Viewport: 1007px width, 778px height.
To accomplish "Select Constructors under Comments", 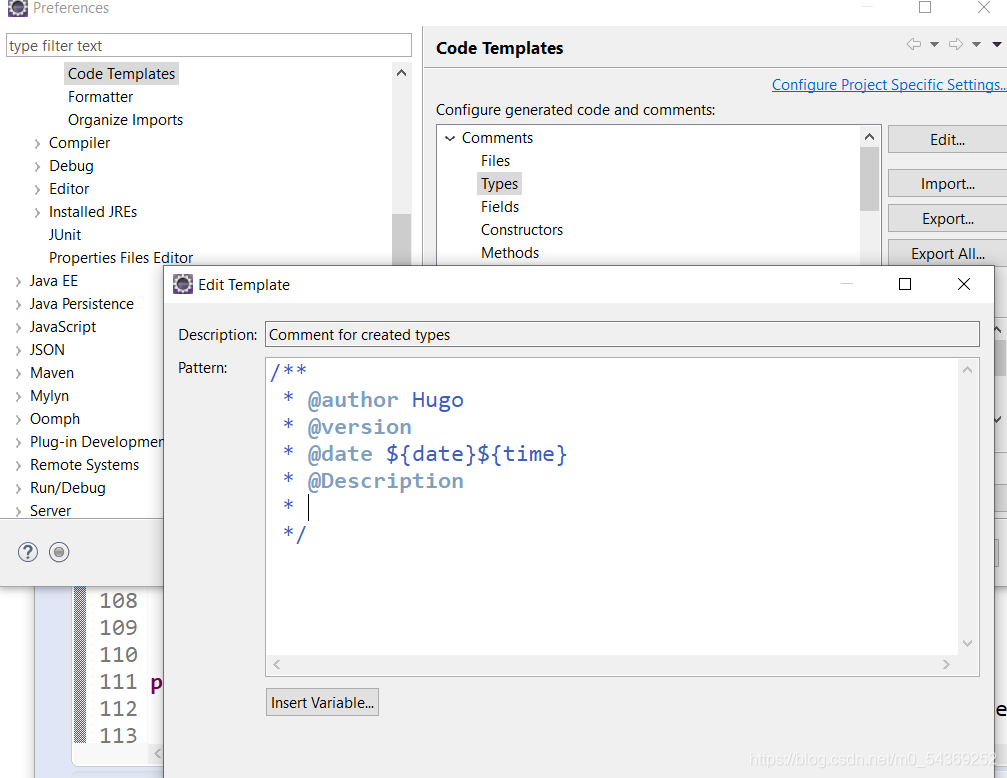I will 521,230.
